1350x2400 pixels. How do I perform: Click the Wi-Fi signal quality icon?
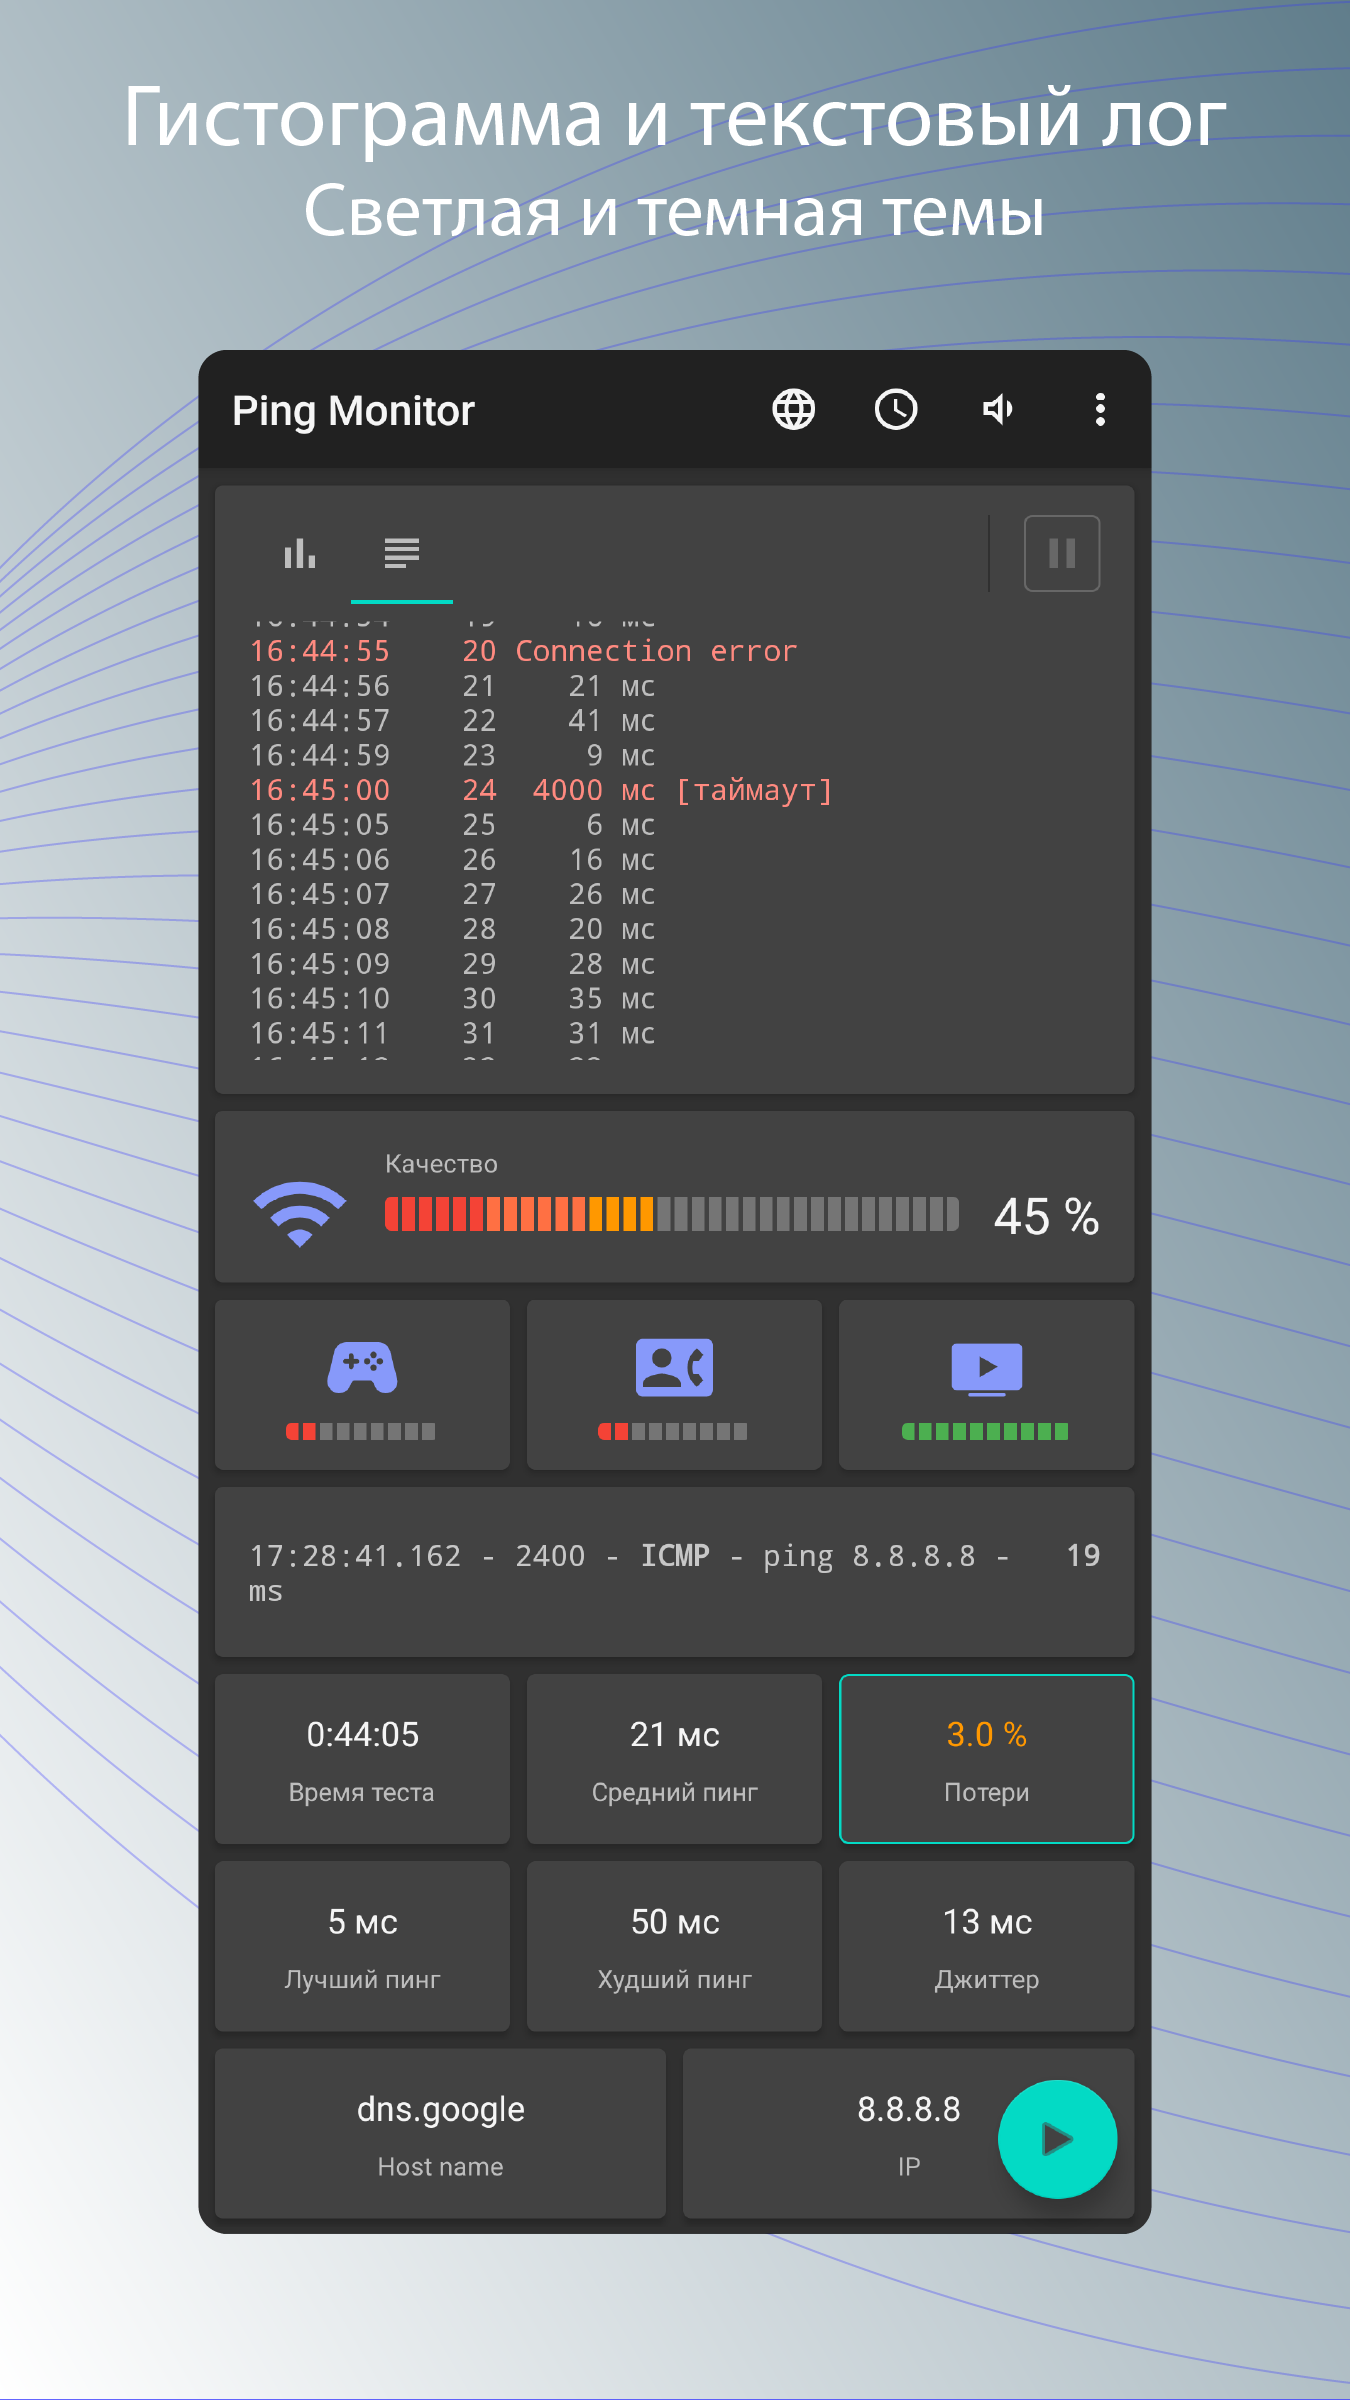coord(300,1213)
